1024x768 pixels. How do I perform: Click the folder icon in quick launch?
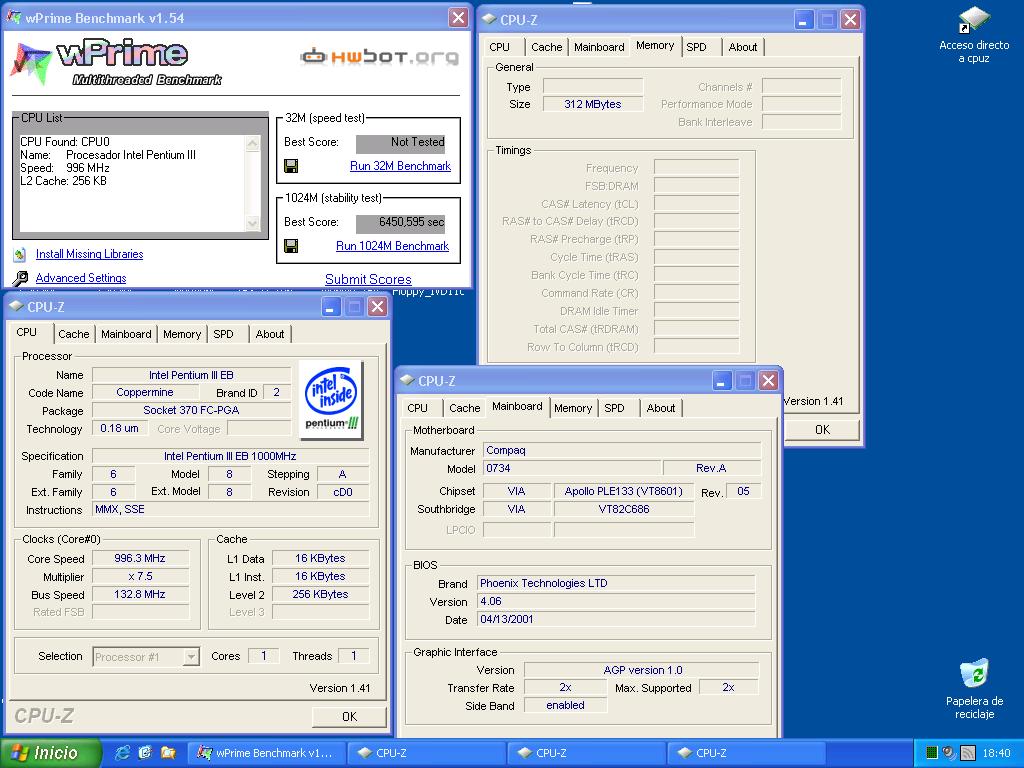pos(168,753)
